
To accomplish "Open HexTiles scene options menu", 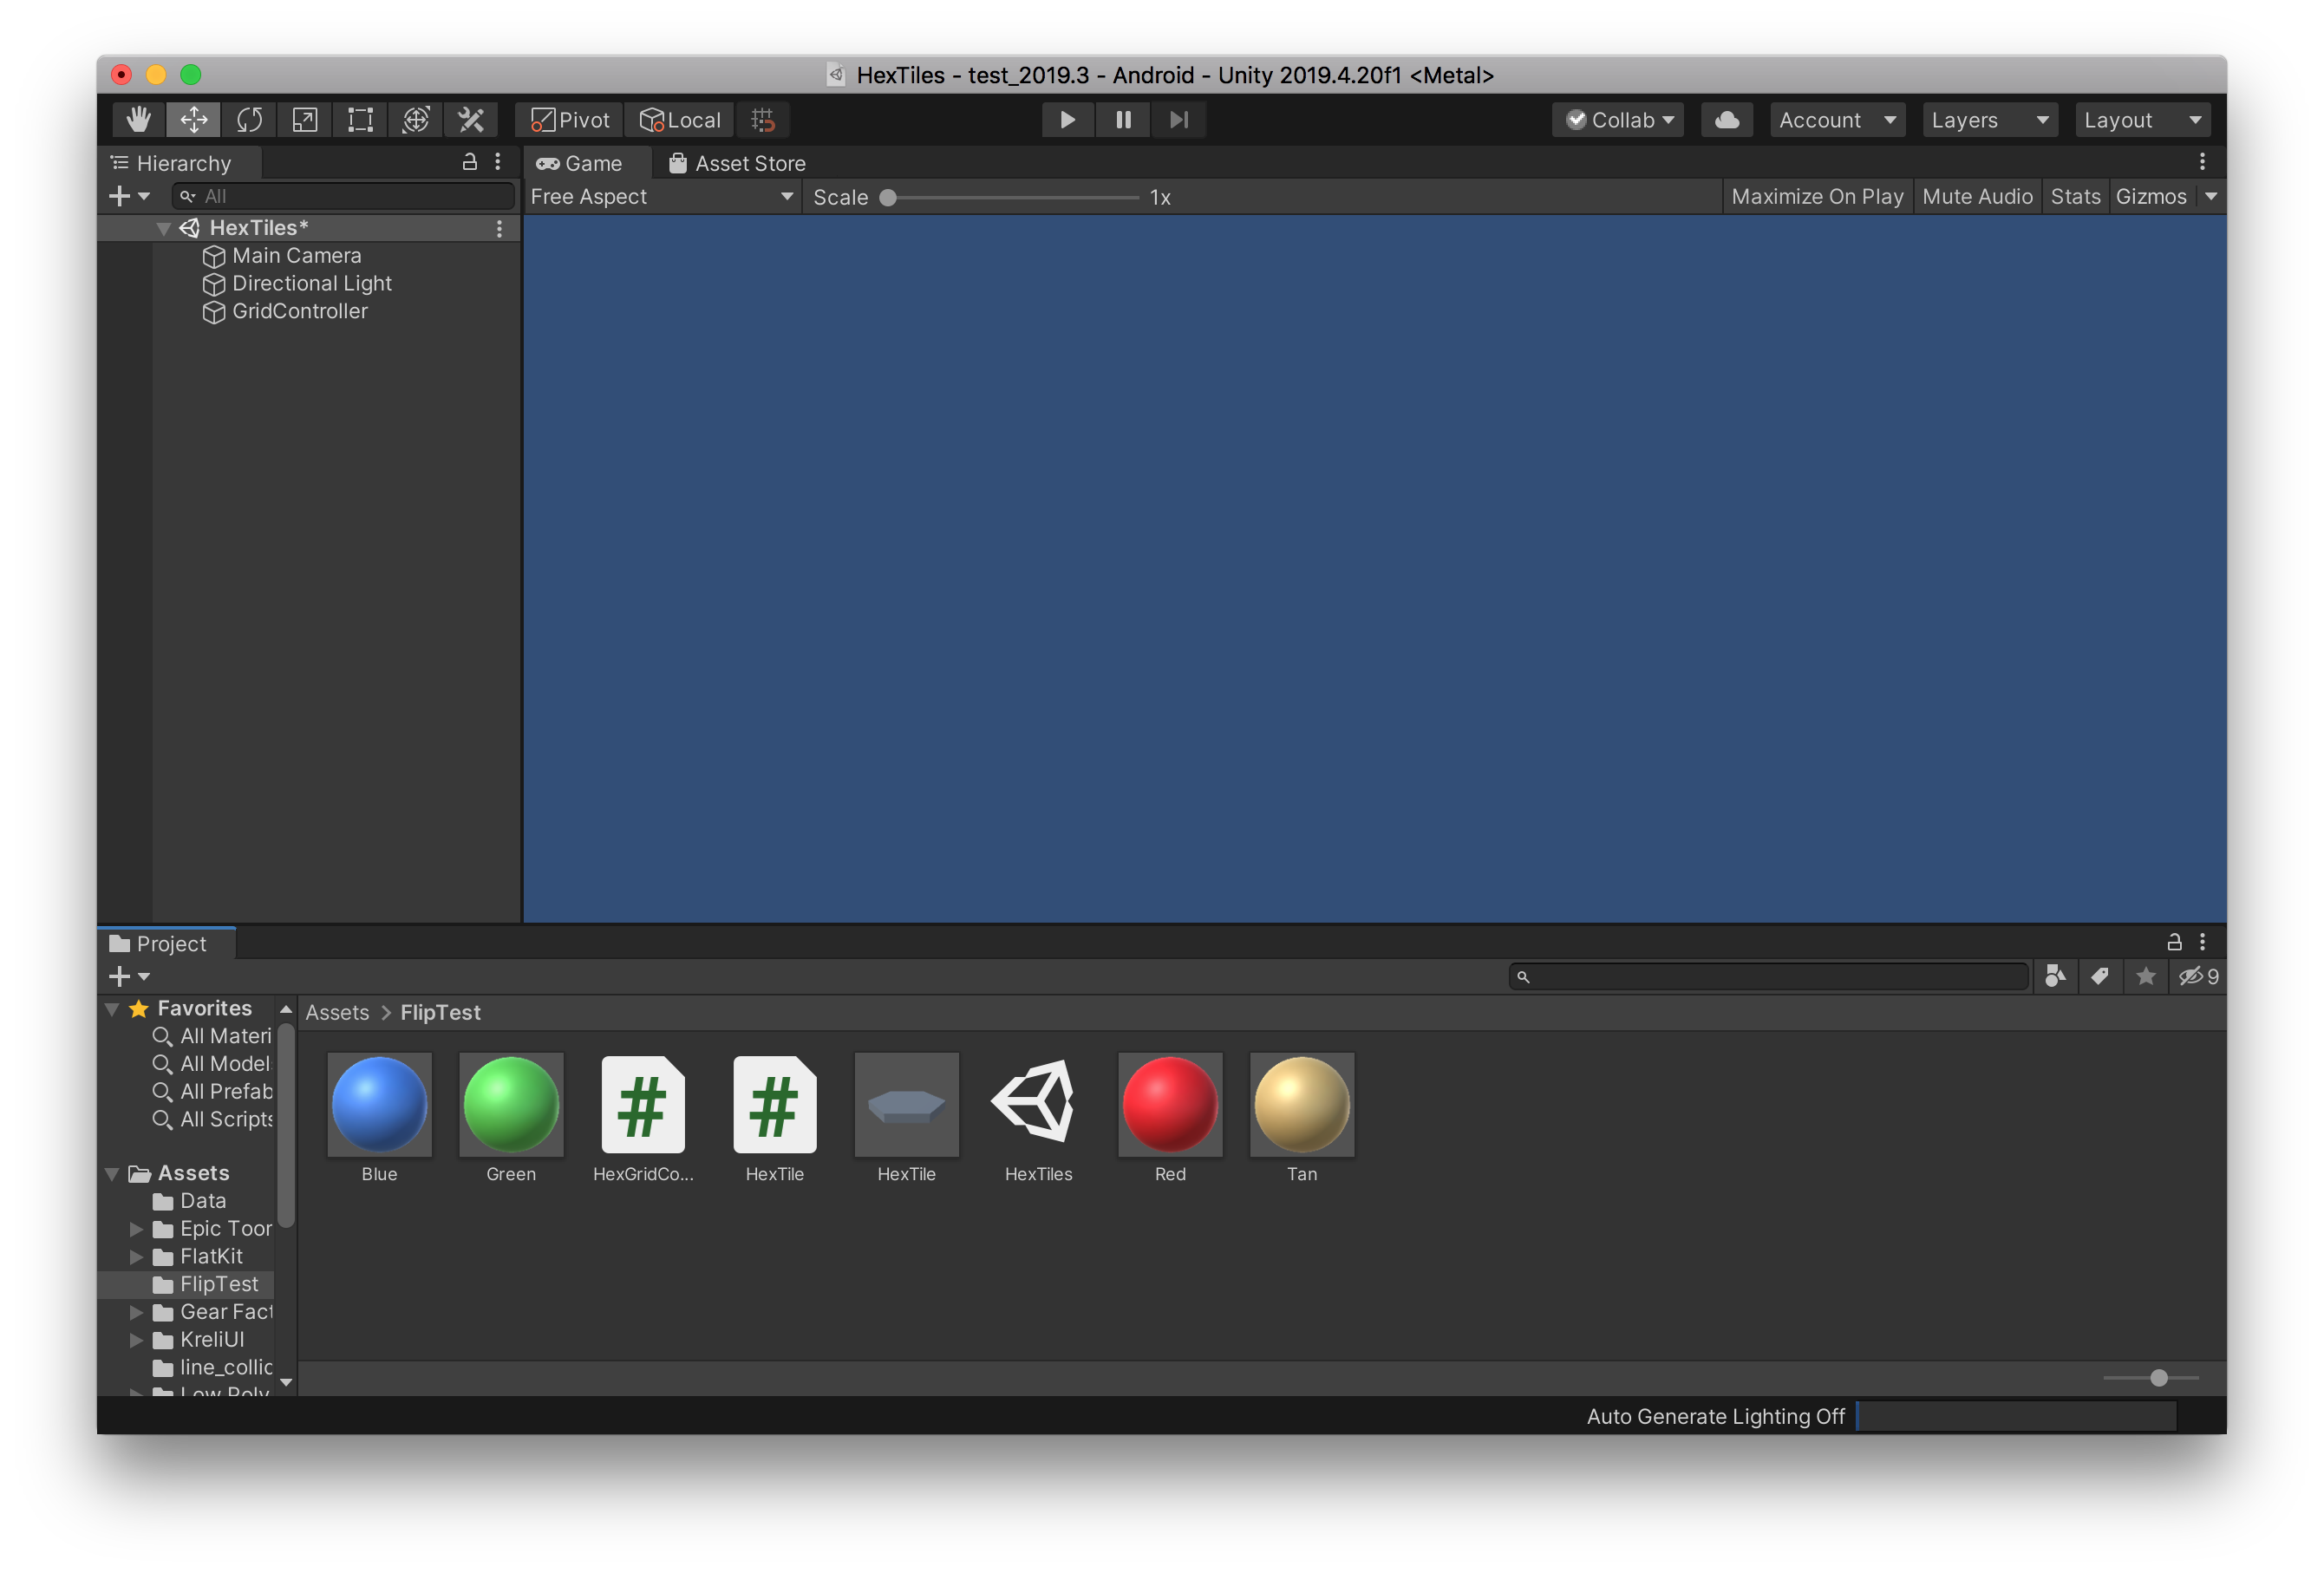I will tap(499, 229).
